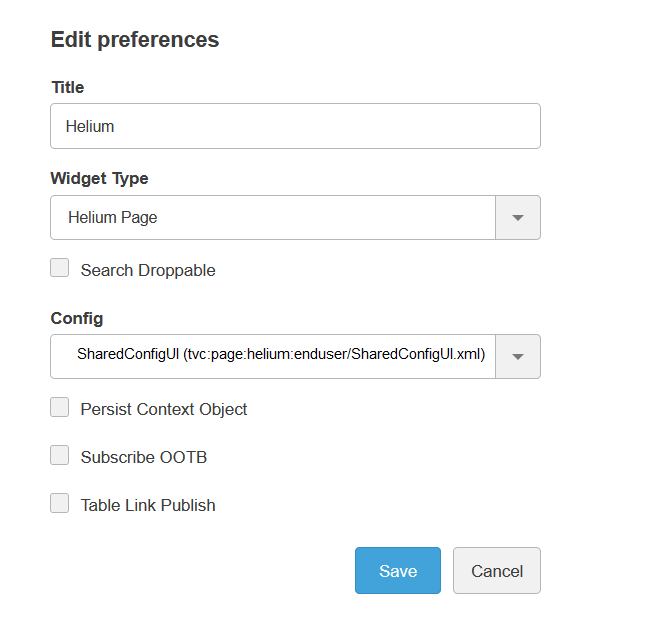
Task: Click the Search Droppable label text
Action: [x=148, y=270]
